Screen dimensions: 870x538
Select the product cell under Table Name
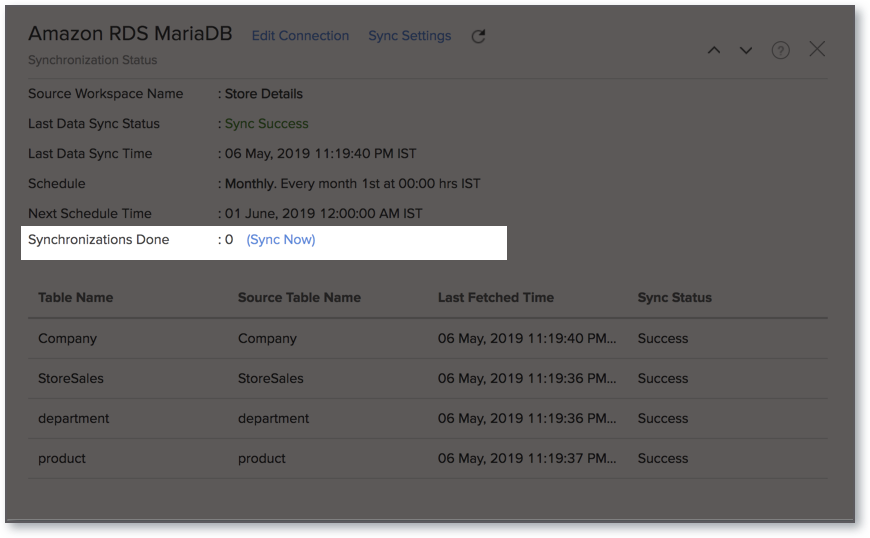pyautogui.click(x=62, y=458)
